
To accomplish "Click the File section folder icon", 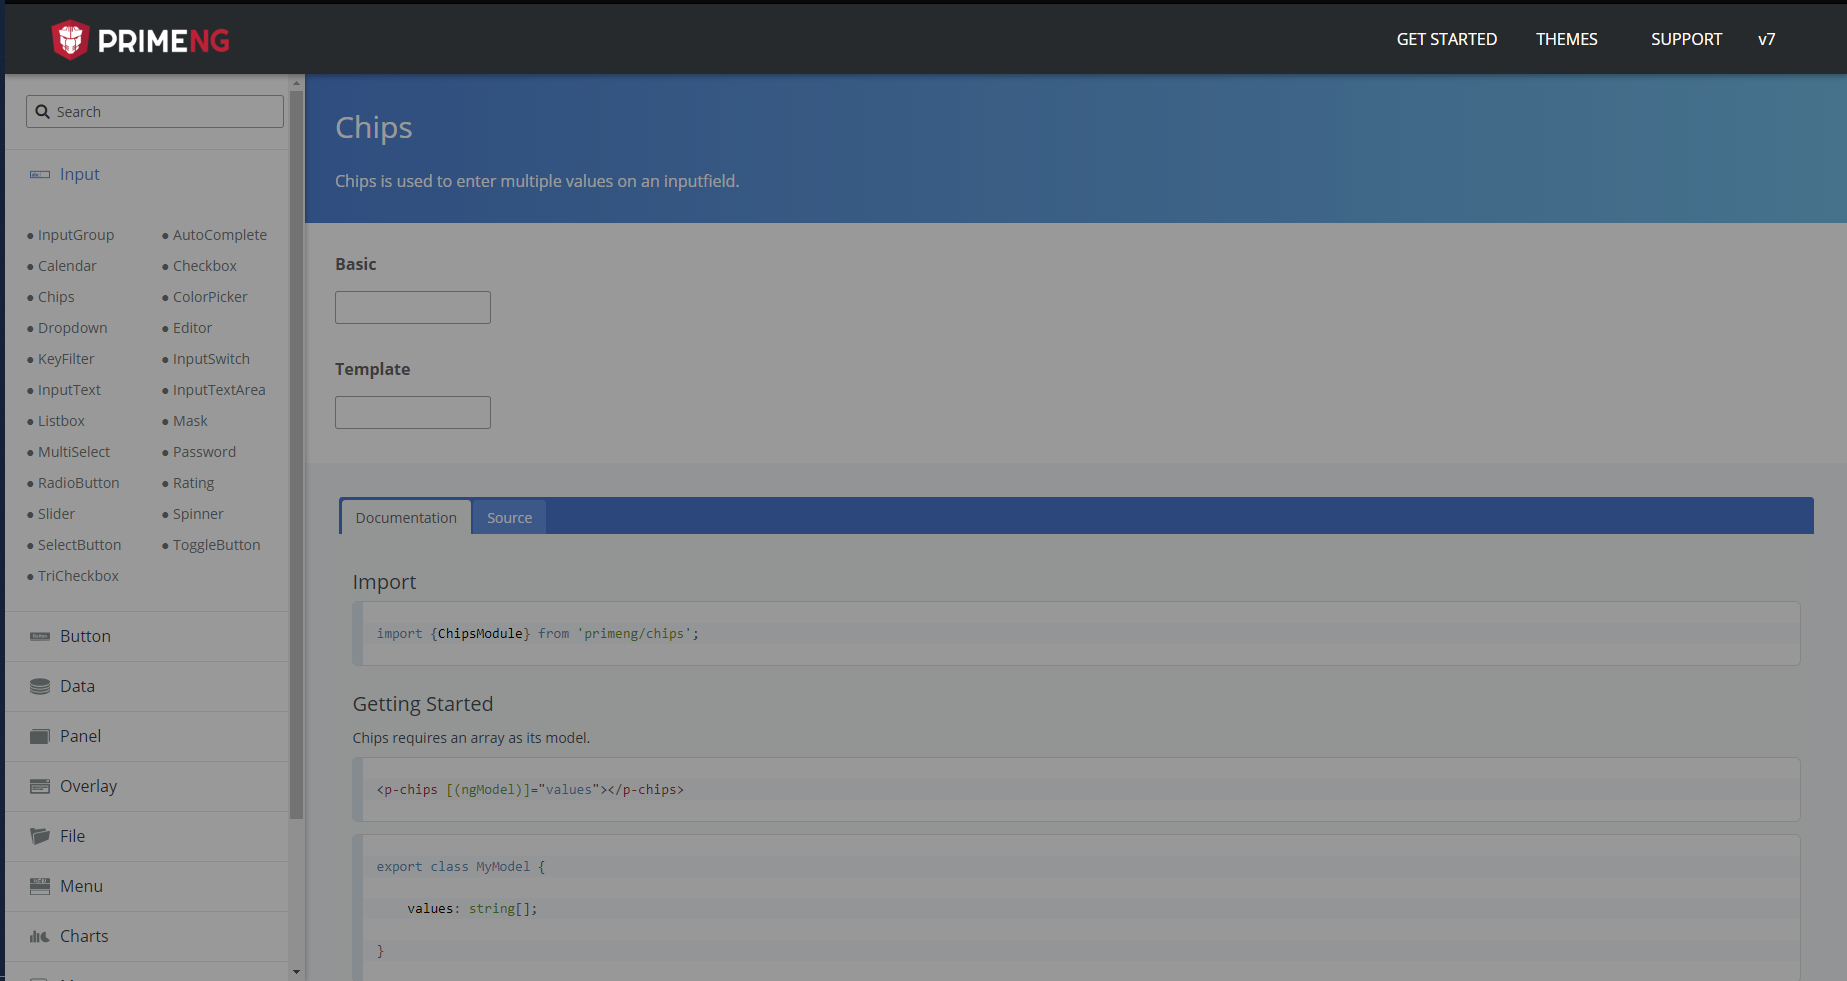I will tap(38, 835).
